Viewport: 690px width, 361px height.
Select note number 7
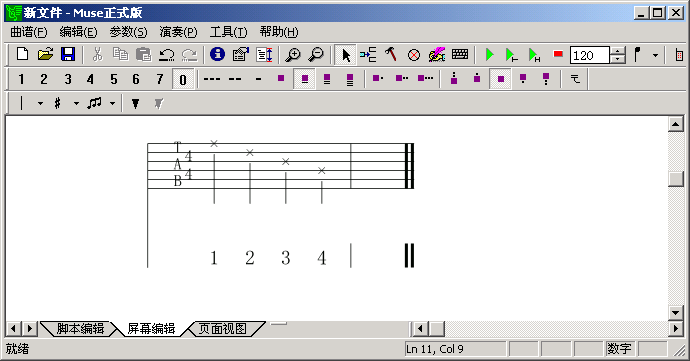pyautogui.click(x=159, y=79)
